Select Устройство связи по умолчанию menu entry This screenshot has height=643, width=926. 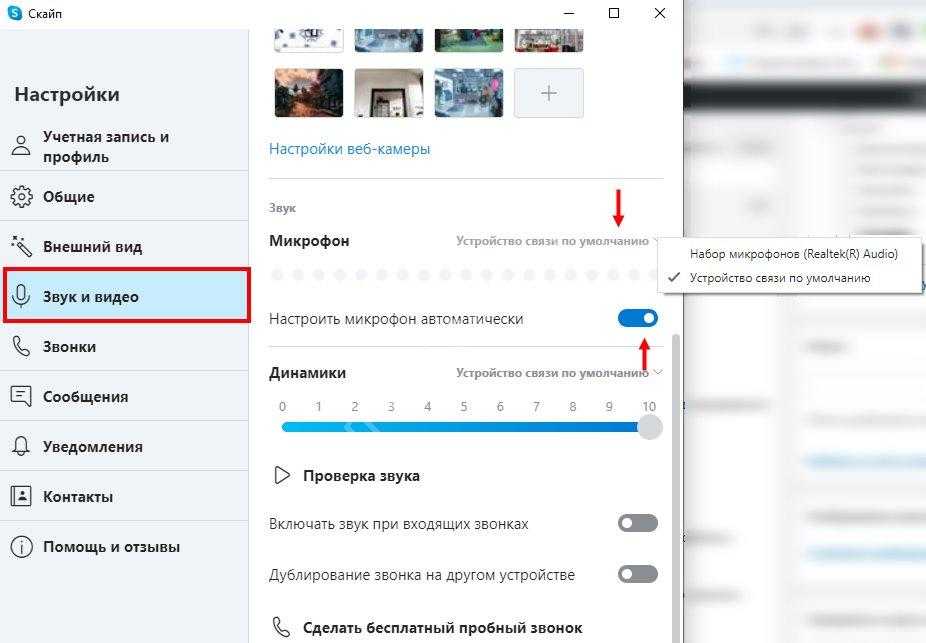[x=780, y=278]
